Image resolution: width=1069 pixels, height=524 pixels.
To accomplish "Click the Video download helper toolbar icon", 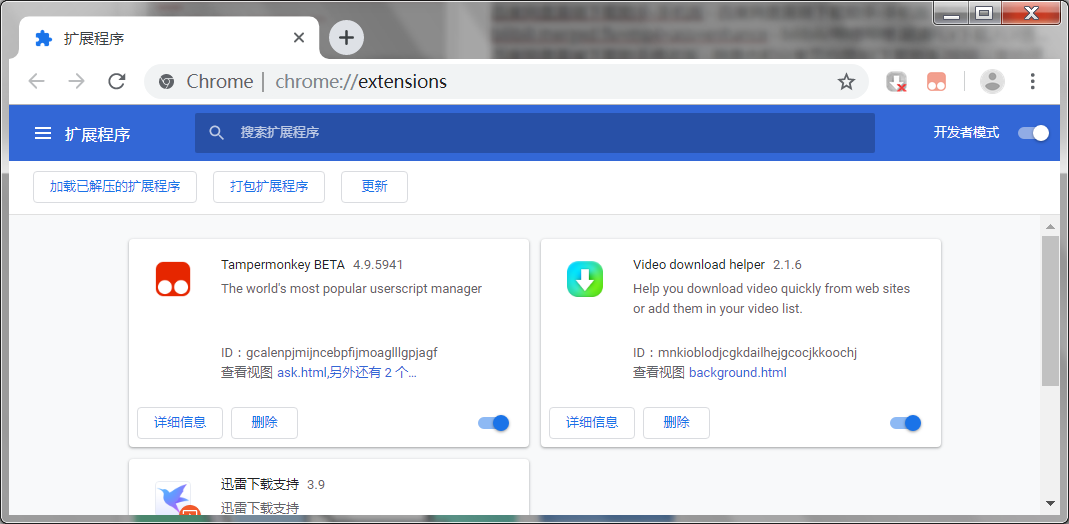I will pos(897,82).
